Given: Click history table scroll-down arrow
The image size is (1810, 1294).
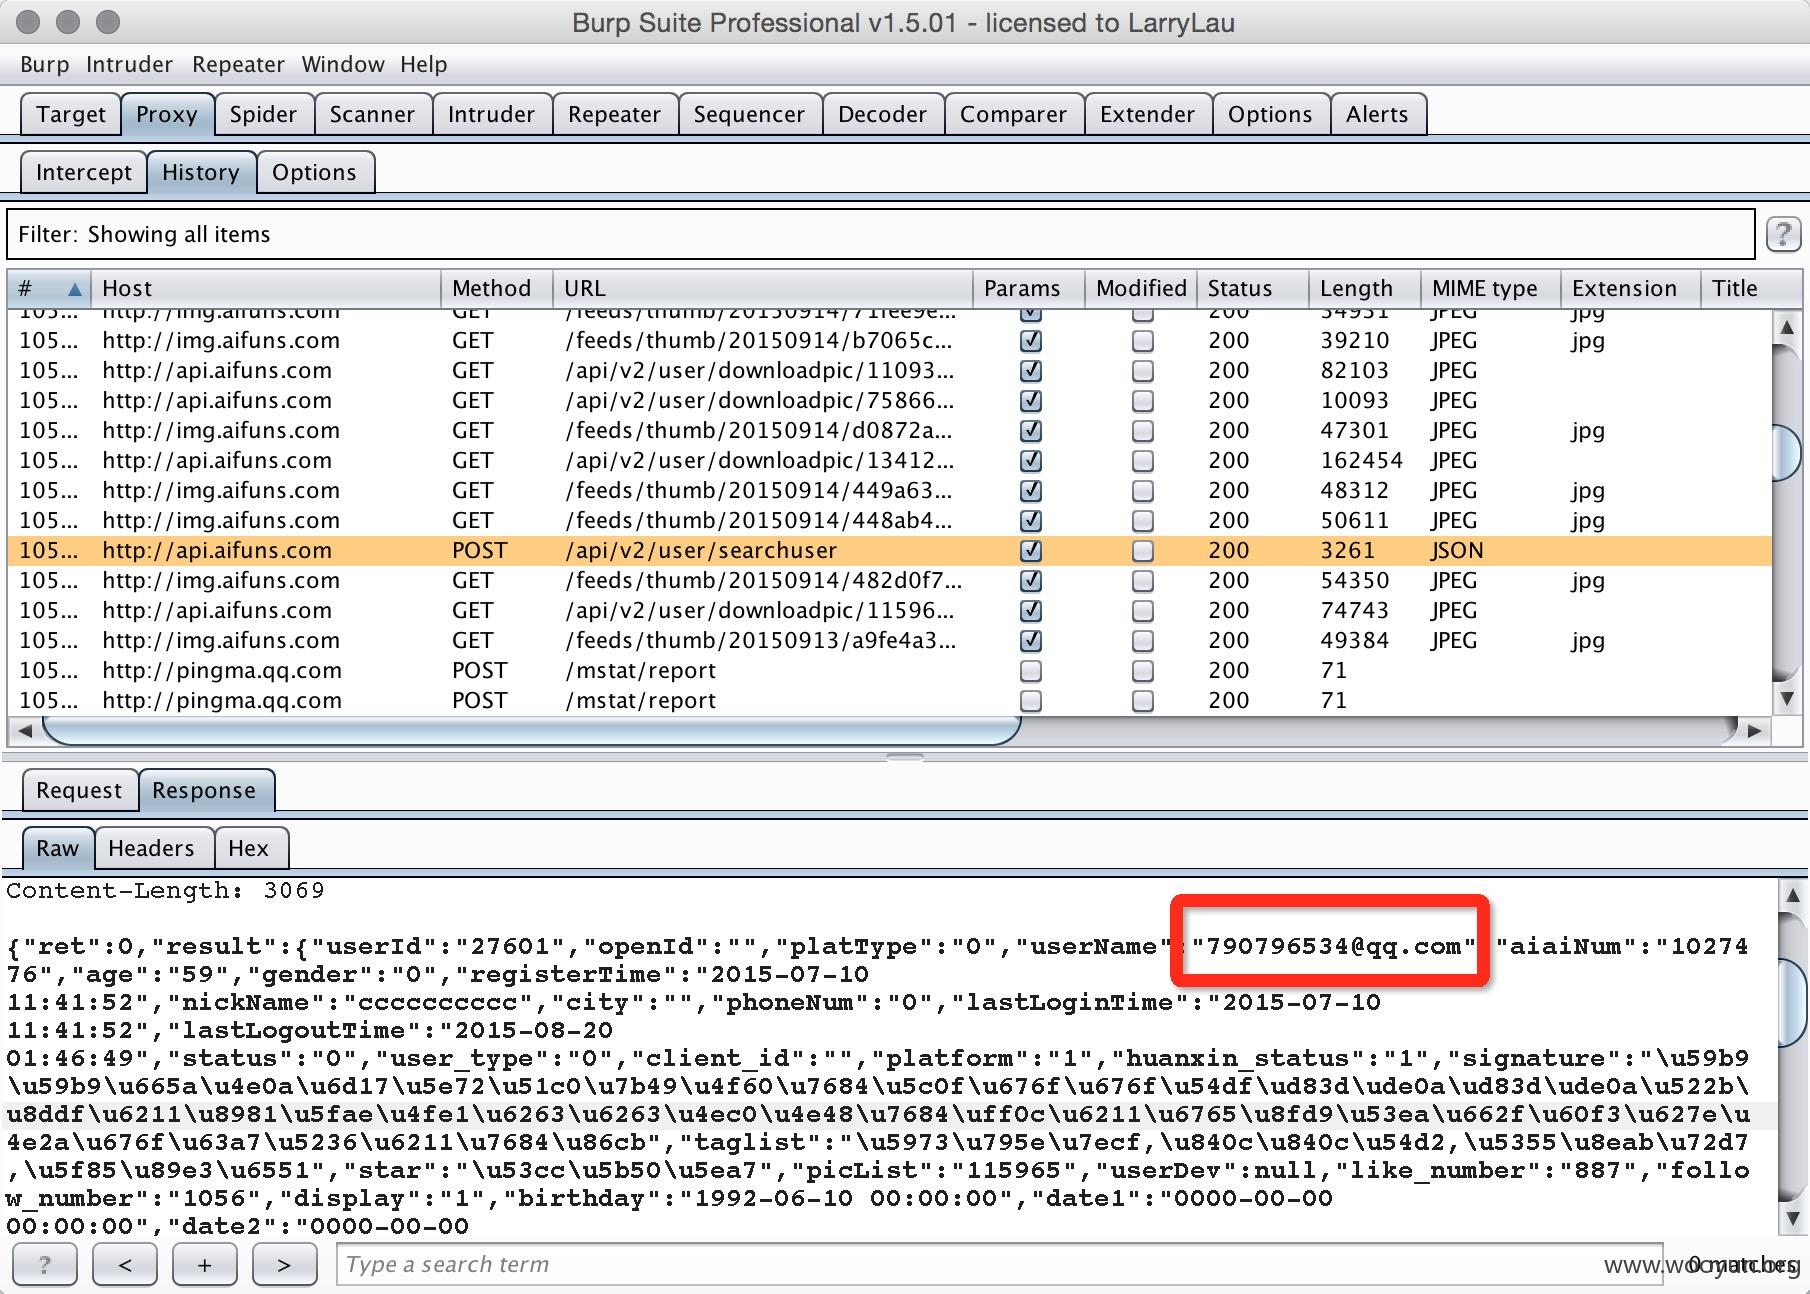Looking at the screenshot, I should (1787, 698).
